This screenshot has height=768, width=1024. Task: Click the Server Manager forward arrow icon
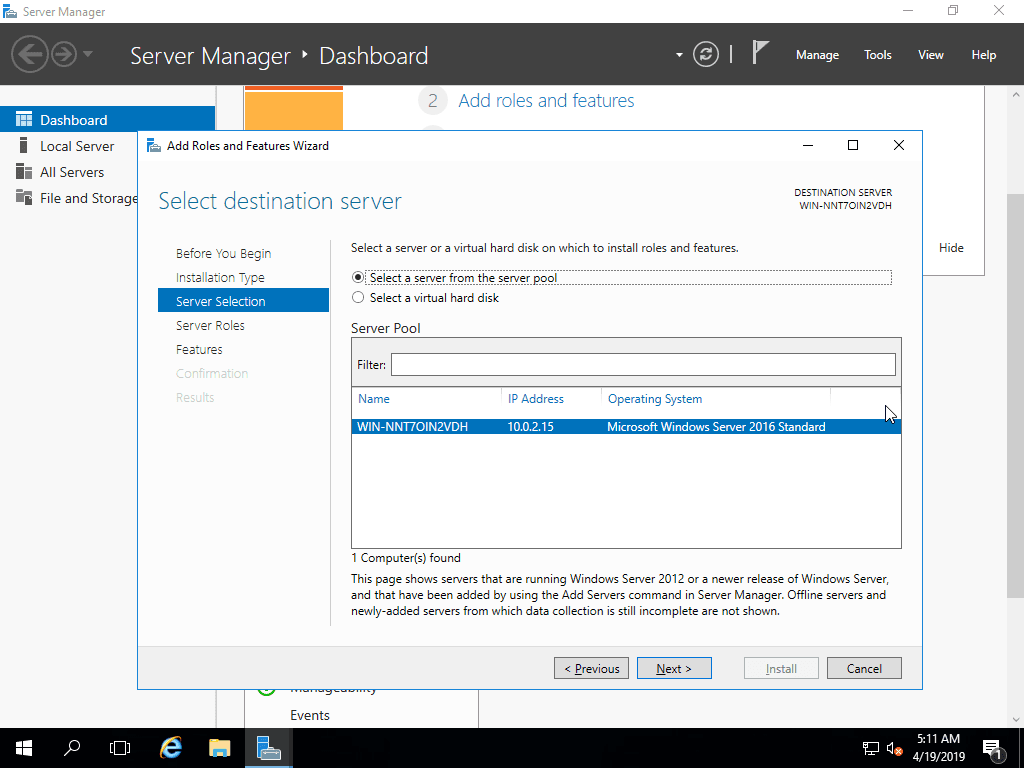tap(64, 54)
